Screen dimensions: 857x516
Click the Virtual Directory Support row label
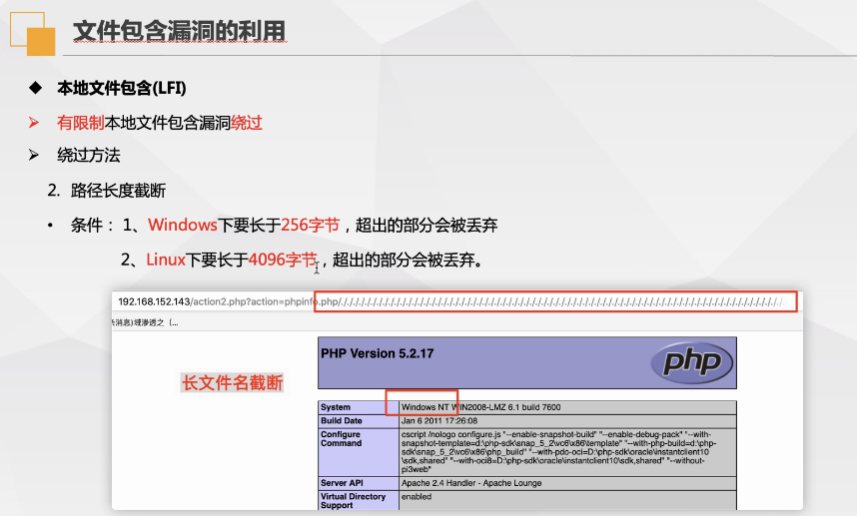tap(353, 501)
